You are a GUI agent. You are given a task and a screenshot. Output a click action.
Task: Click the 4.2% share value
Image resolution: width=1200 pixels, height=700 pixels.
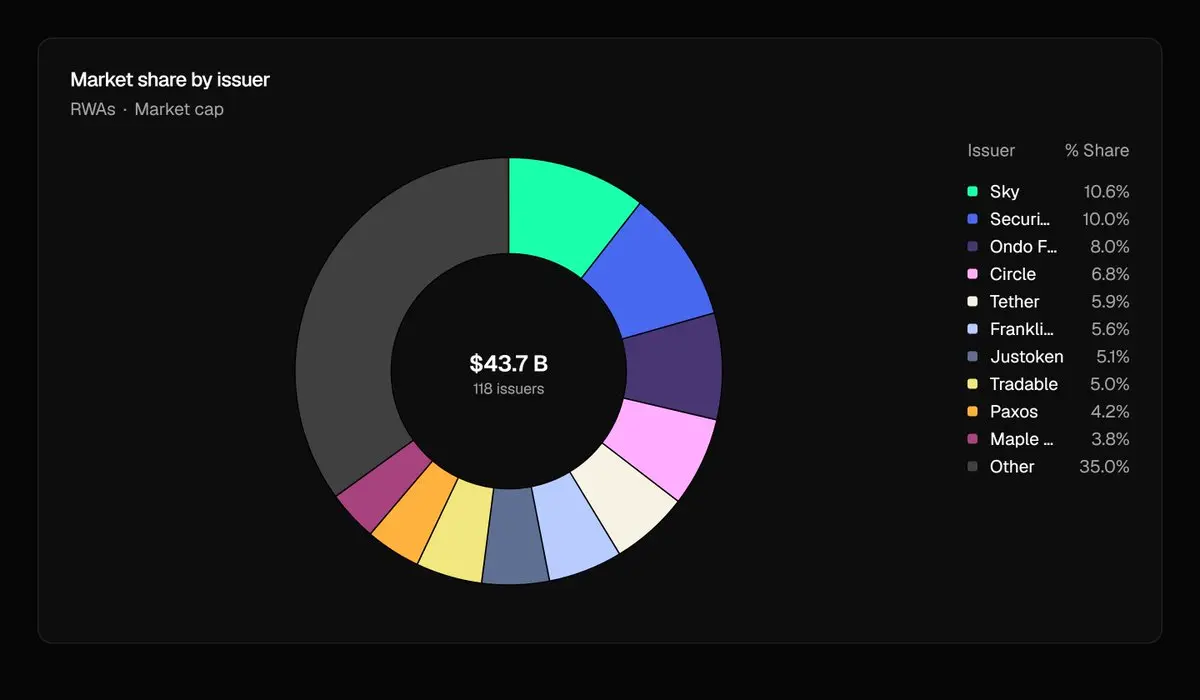[1110, 412]
